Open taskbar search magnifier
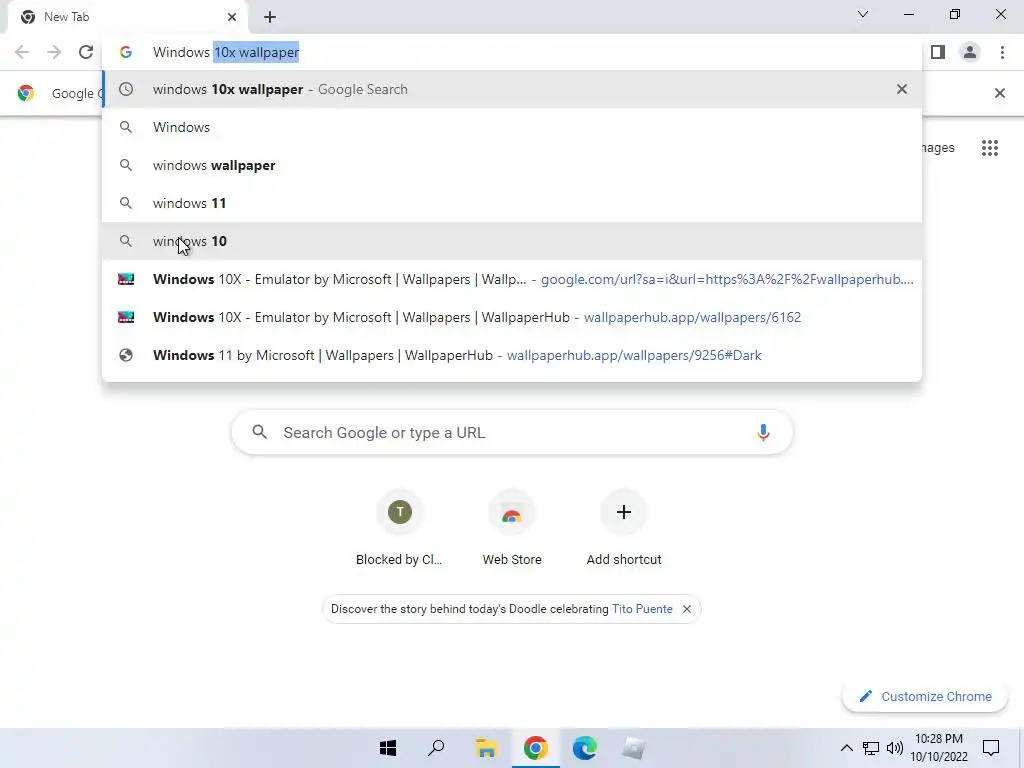 [x=436, y=748]
